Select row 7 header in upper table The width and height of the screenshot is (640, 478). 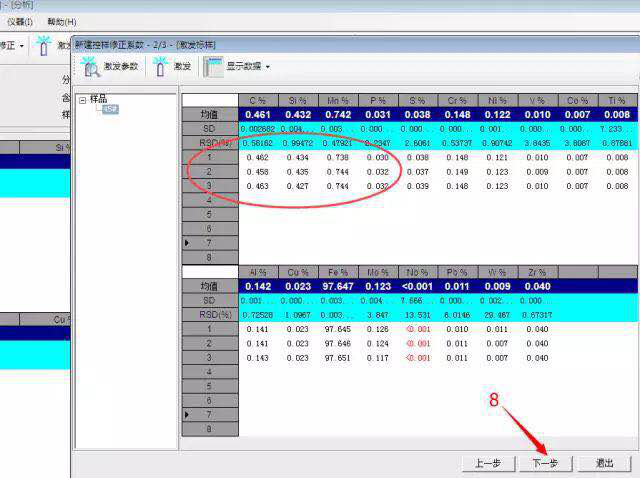coord(210,242)
